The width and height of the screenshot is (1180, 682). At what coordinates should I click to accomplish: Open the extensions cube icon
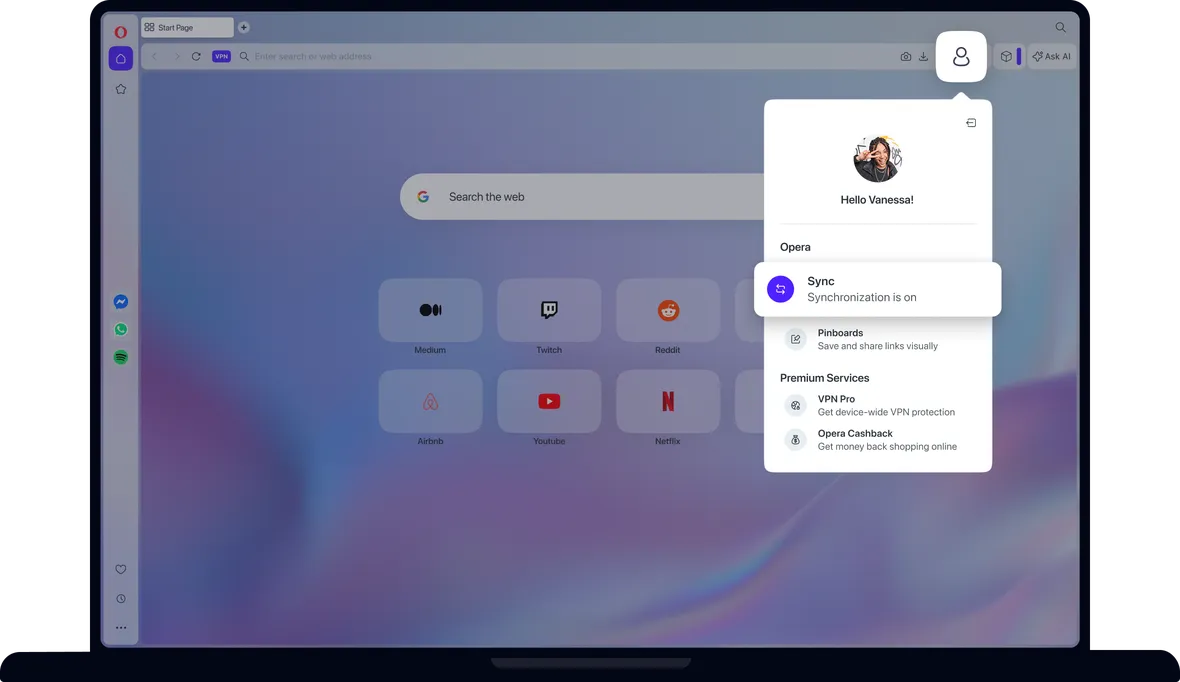coord(1006,56)
